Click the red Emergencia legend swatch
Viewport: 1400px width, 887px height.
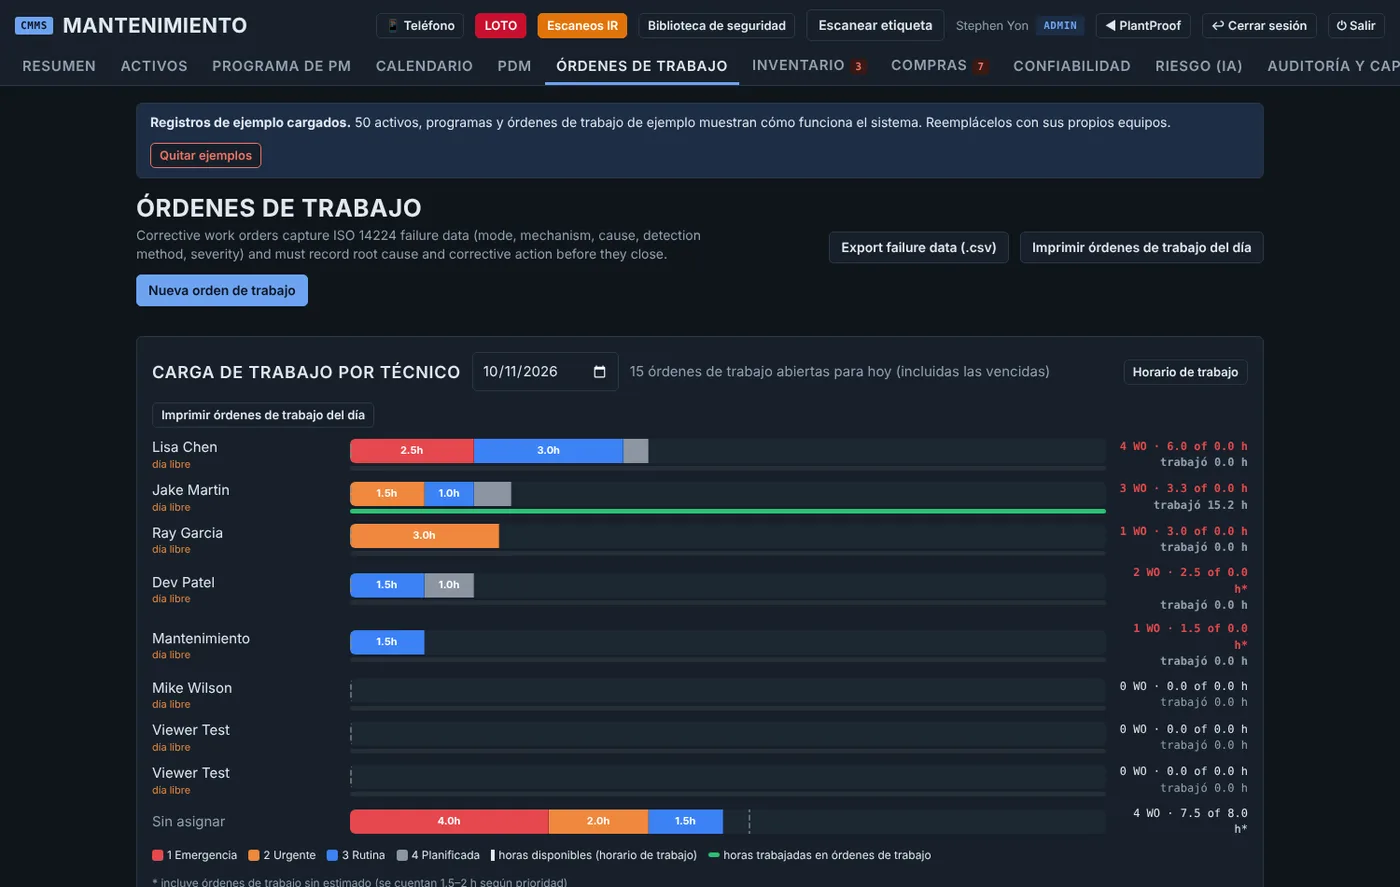pyautogui.click(x=158, y=855)
